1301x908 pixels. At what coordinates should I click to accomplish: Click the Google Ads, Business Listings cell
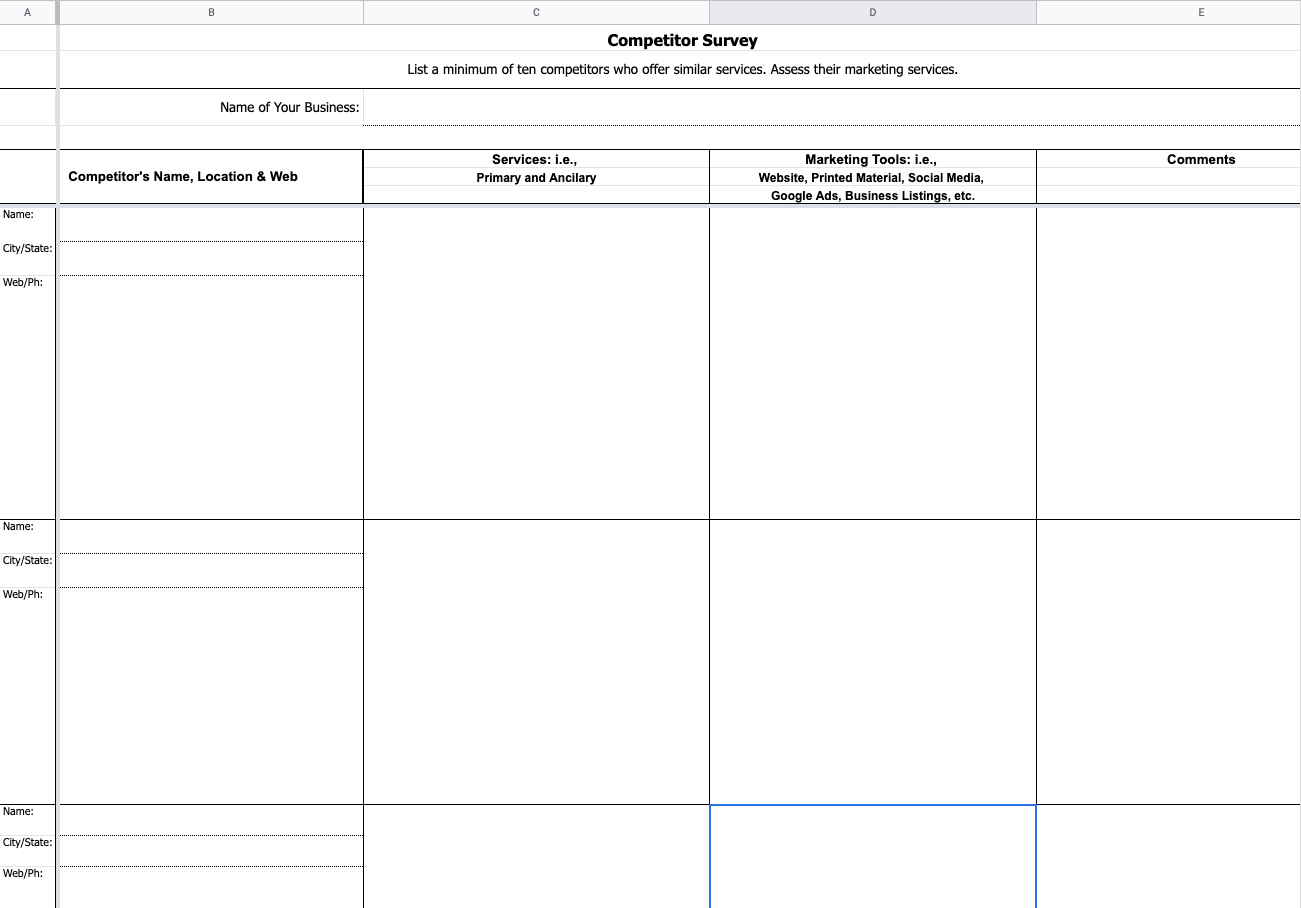click(873, 195)
